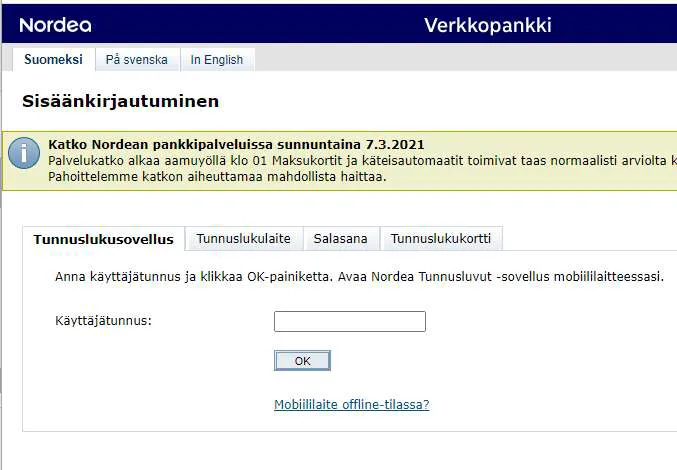Switch language to Suomeksi
Screen dimensions: 677x470
pyautogui.click(x=54, y=60)
